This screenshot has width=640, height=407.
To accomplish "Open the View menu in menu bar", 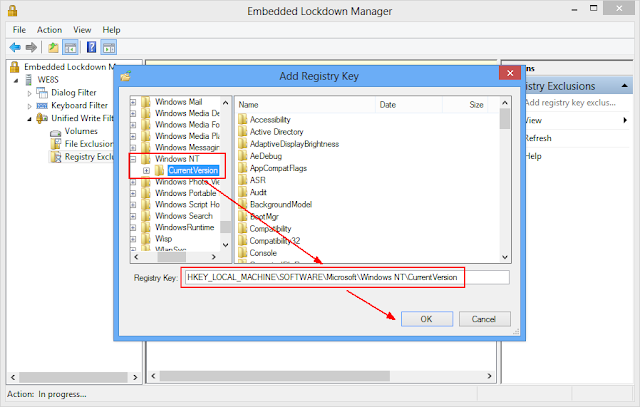I will coord(82,30).
